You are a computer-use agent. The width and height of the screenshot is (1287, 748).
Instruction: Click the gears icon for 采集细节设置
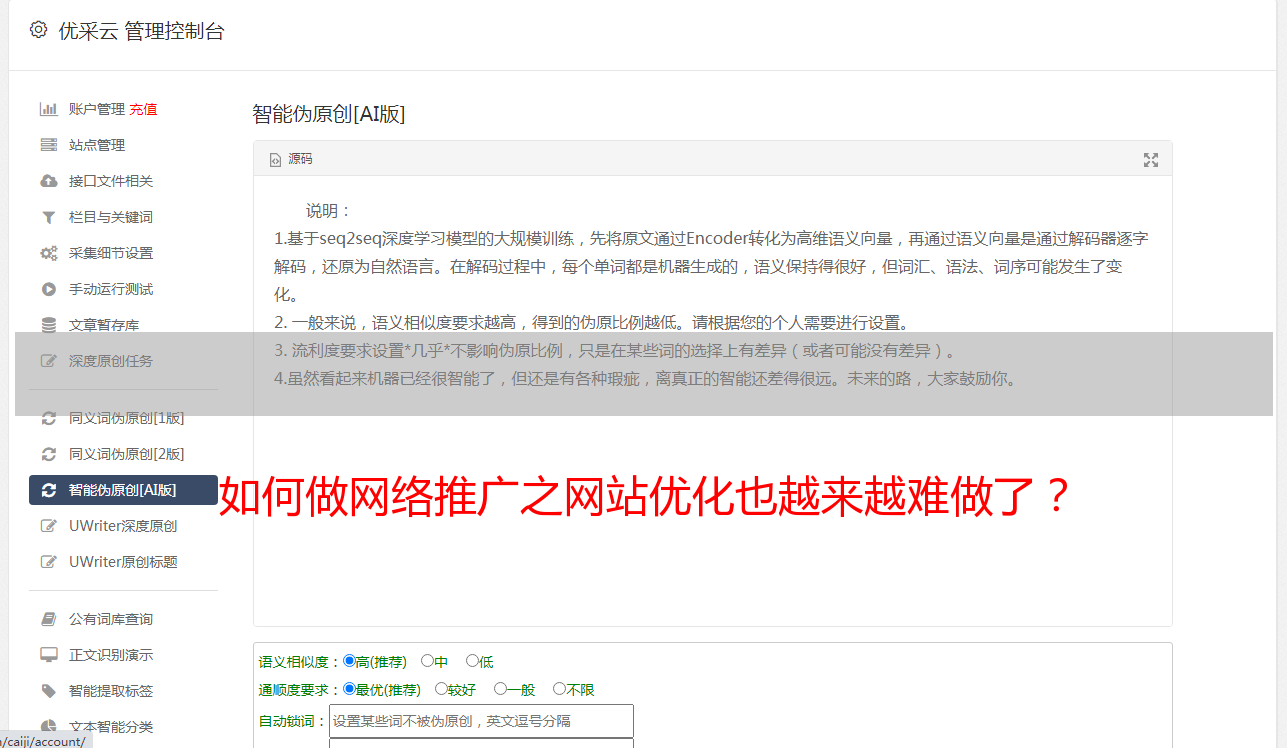pyautogui.click(x=48, y=253)
